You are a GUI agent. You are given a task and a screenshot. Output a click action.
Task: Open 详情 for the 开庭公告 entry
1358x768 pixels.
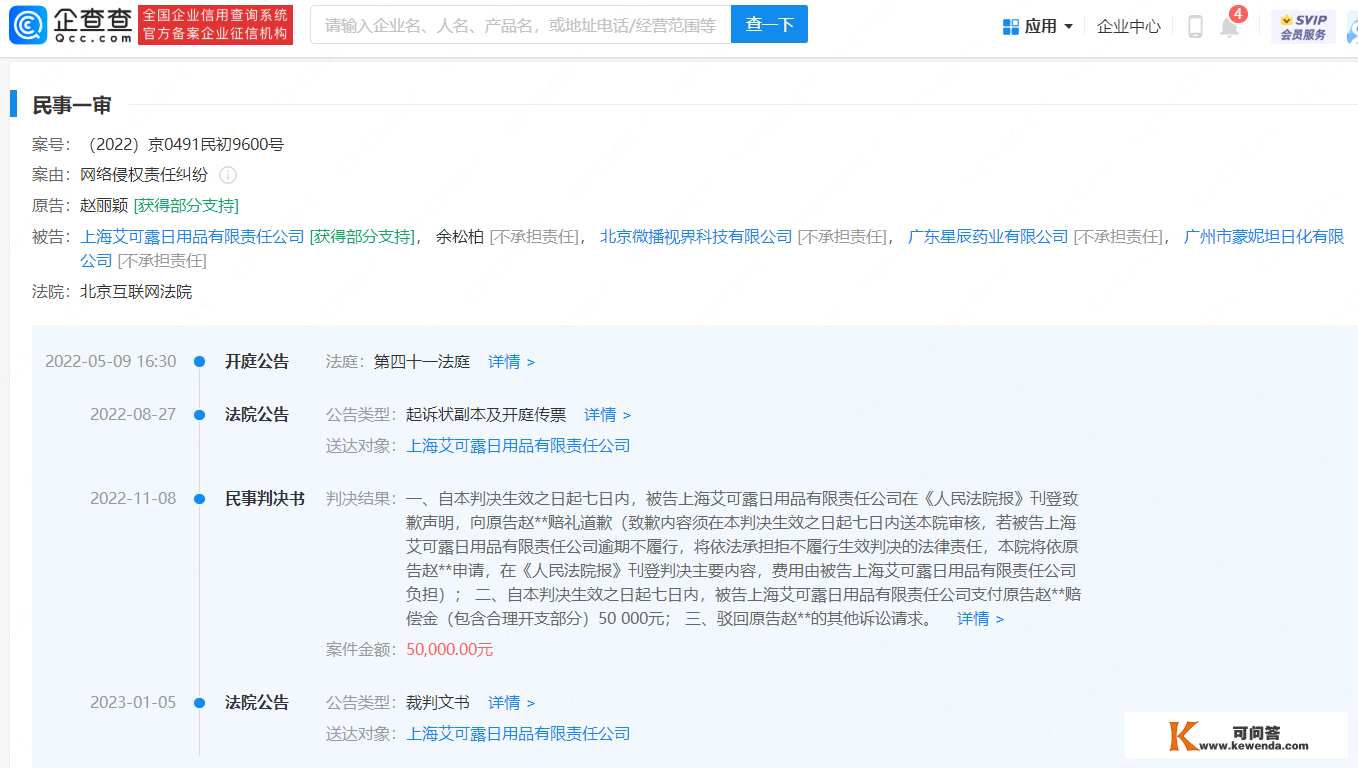pyautogui.click(x=511, y=362)
